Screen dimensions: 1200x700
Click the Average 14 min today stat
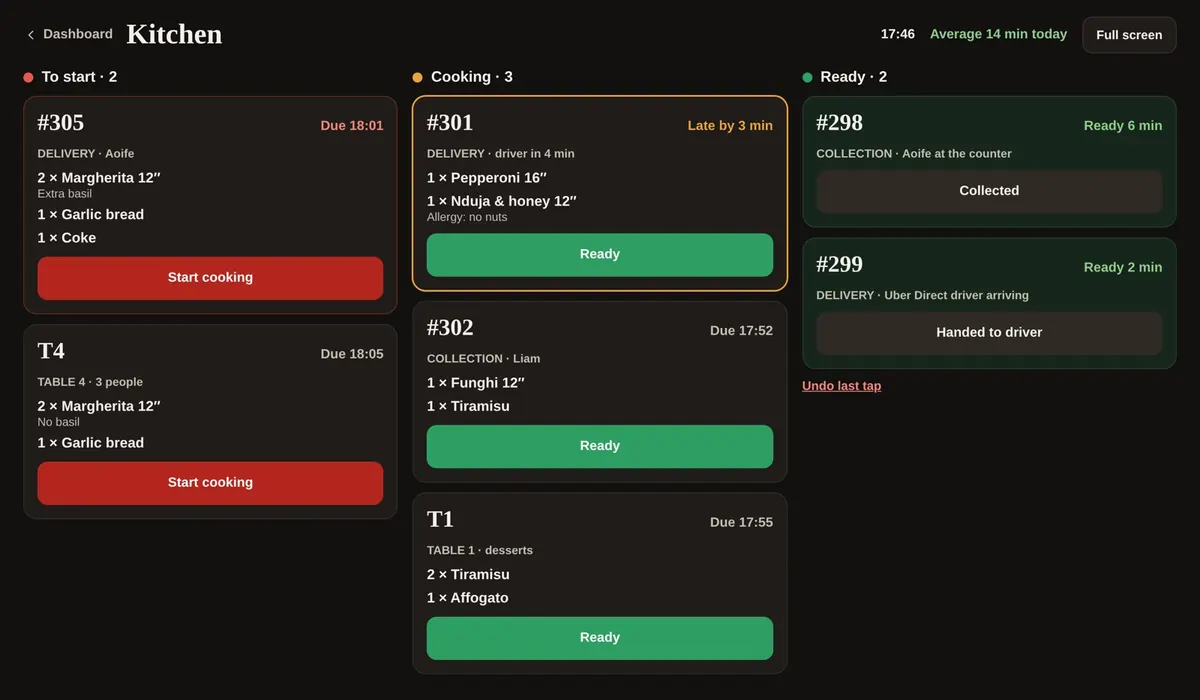click(998, 34)
